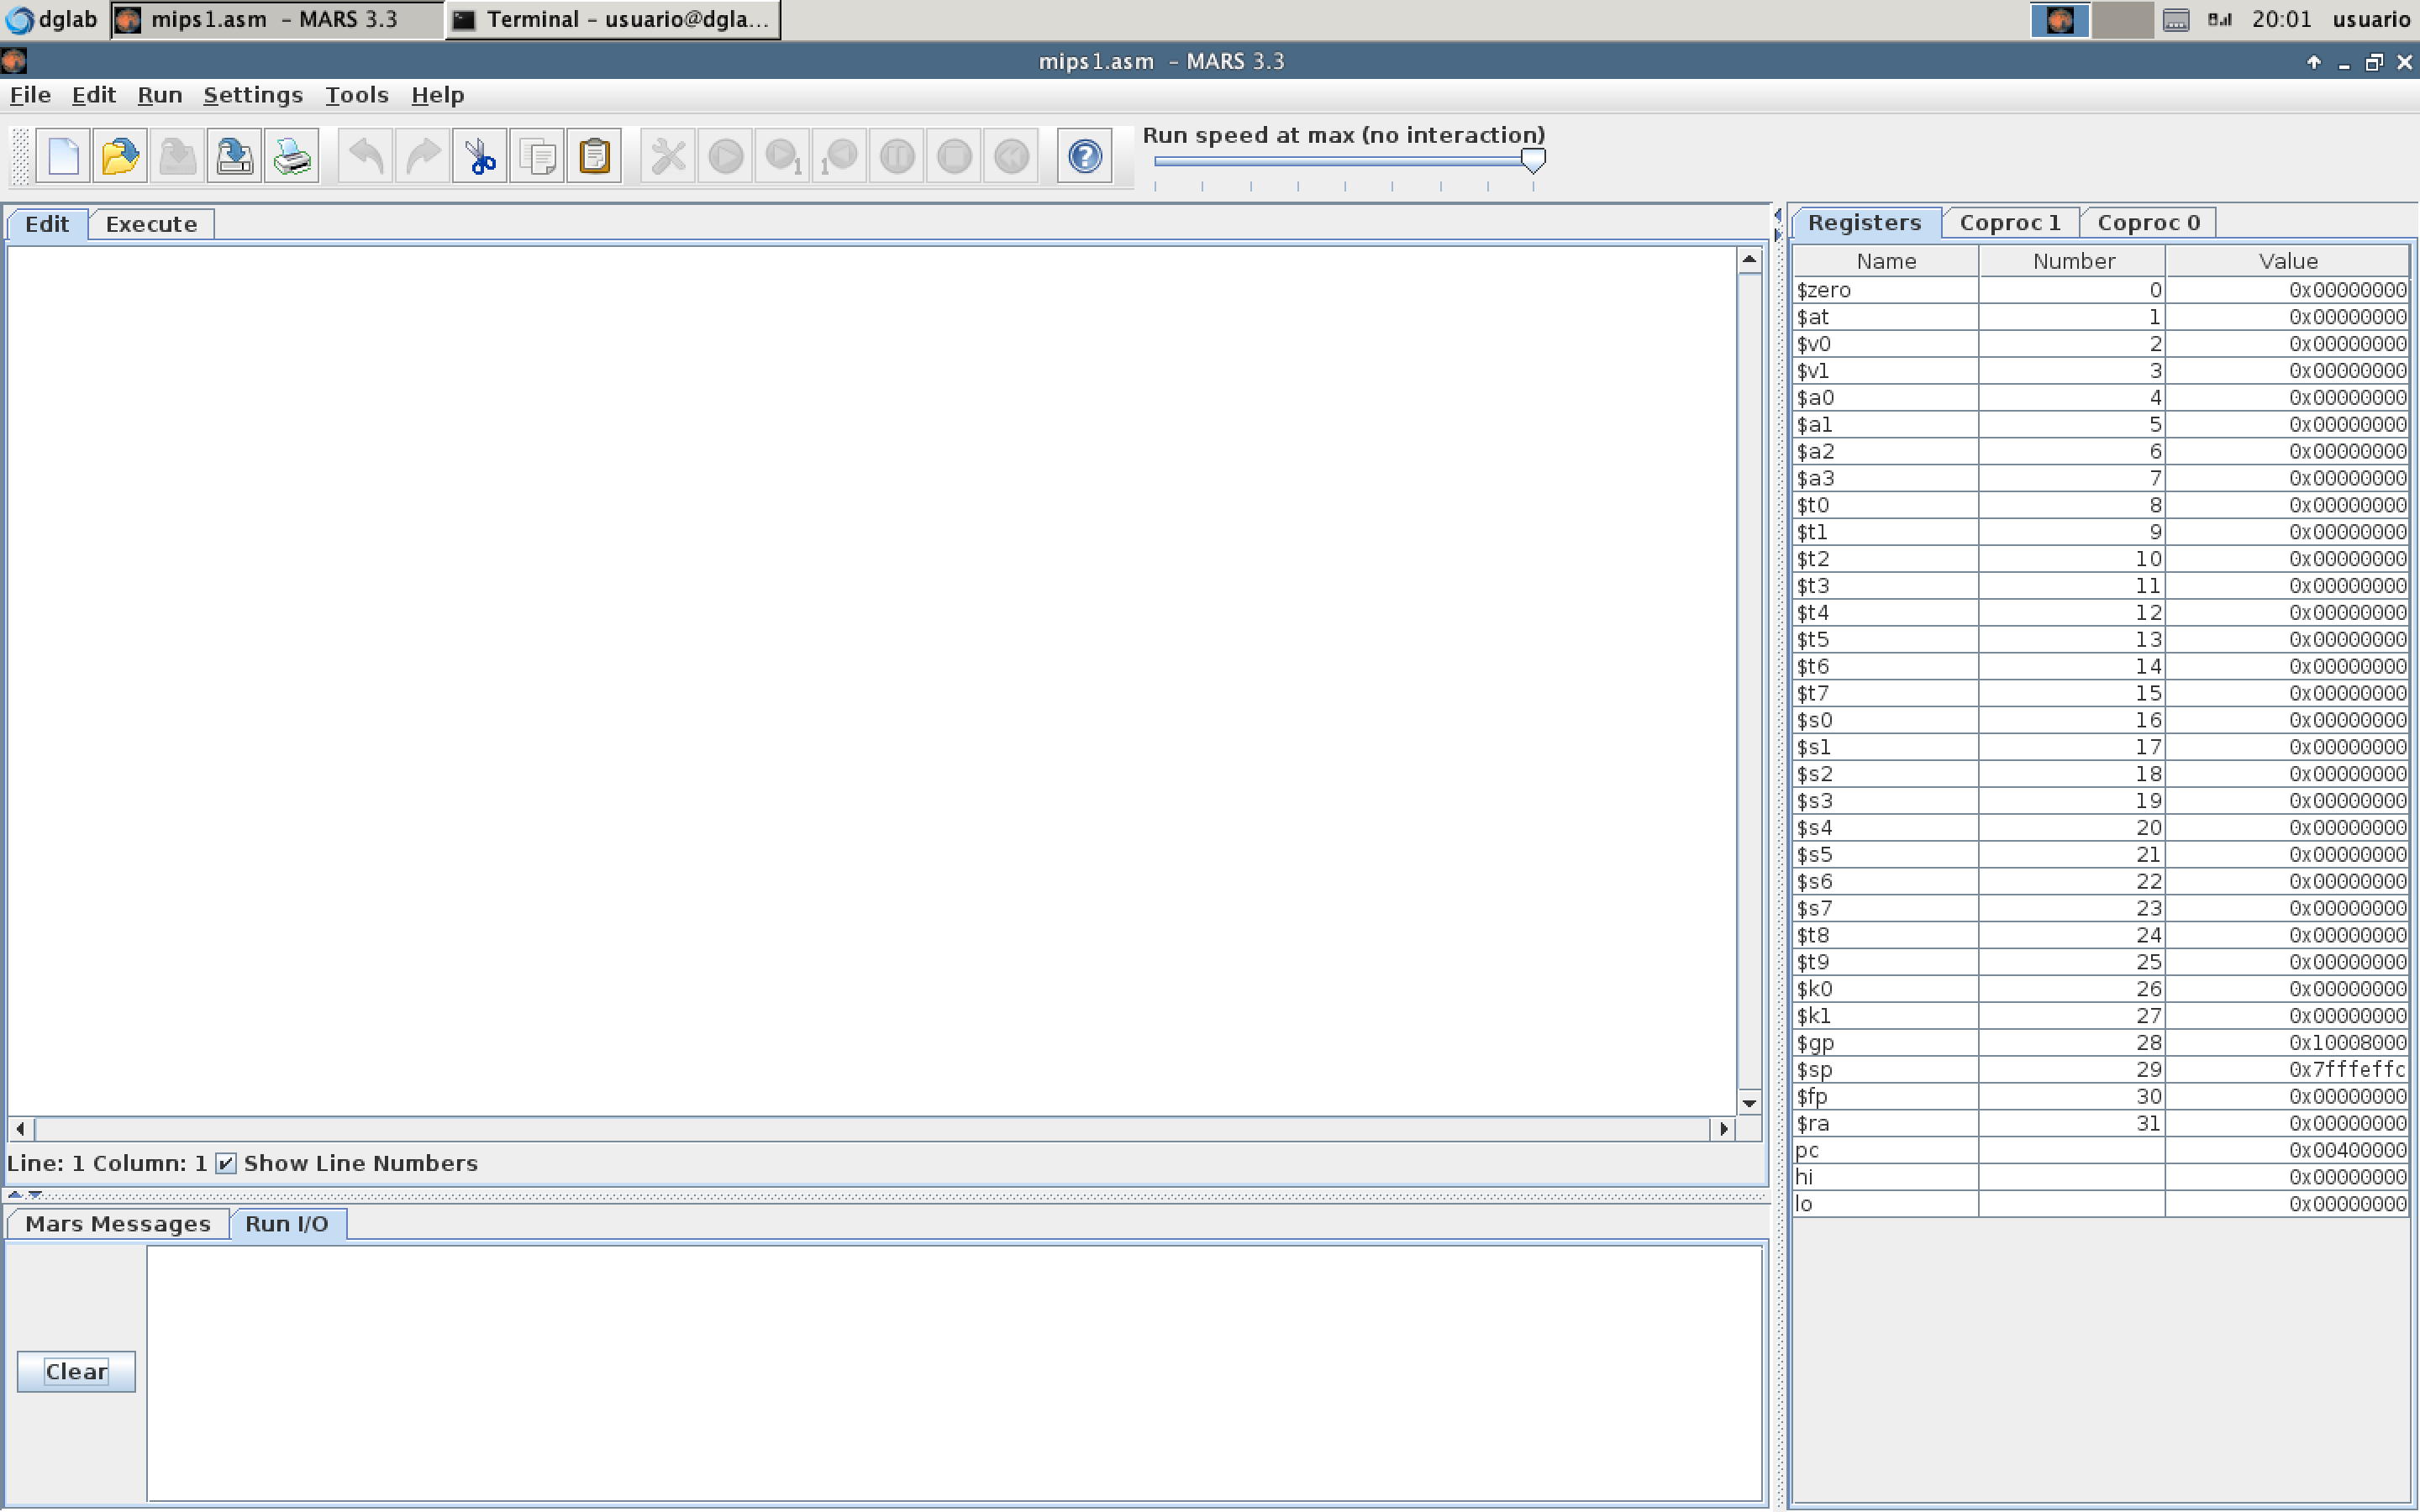The image size is (2420, 1512).
Task: Open the Settings menu
Action: pyautogui.click(x=252, y=95)
